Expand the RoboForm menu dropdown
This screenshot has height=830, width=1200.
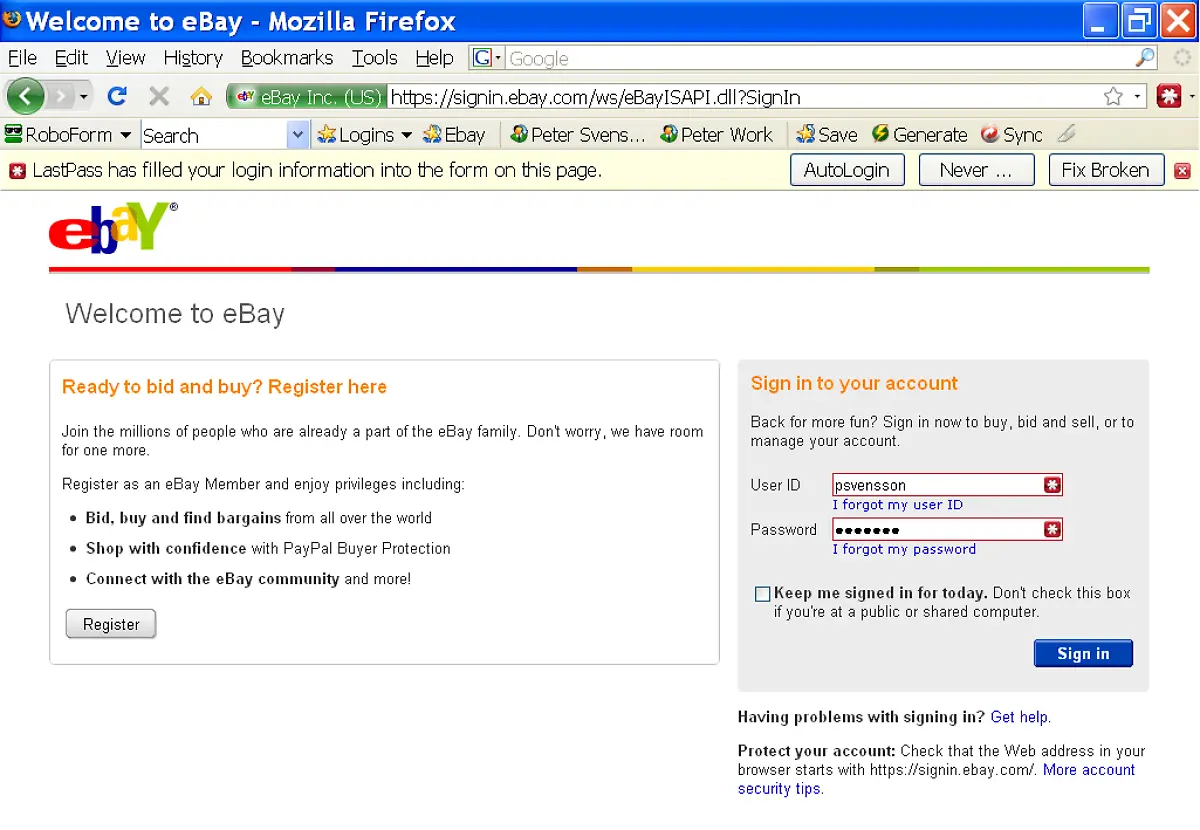point(125,134)
